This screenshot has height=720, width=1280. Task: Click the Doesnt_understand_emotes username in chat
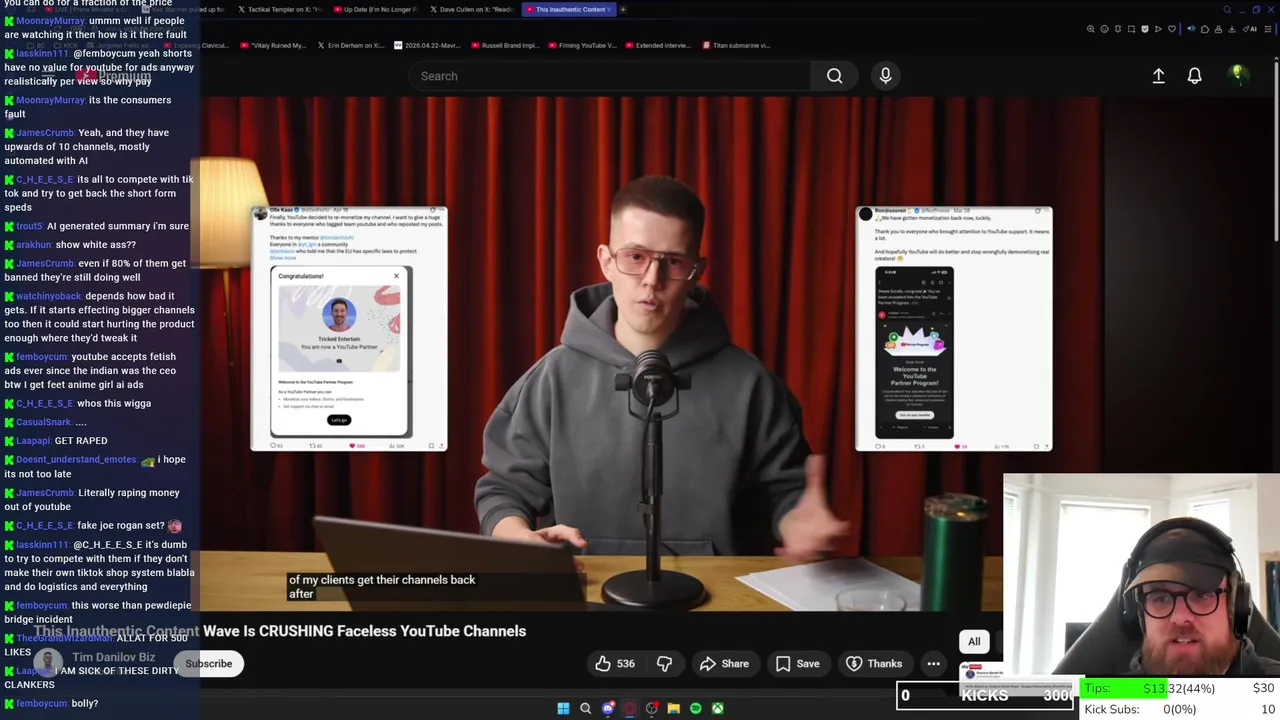tap(75, 459)
